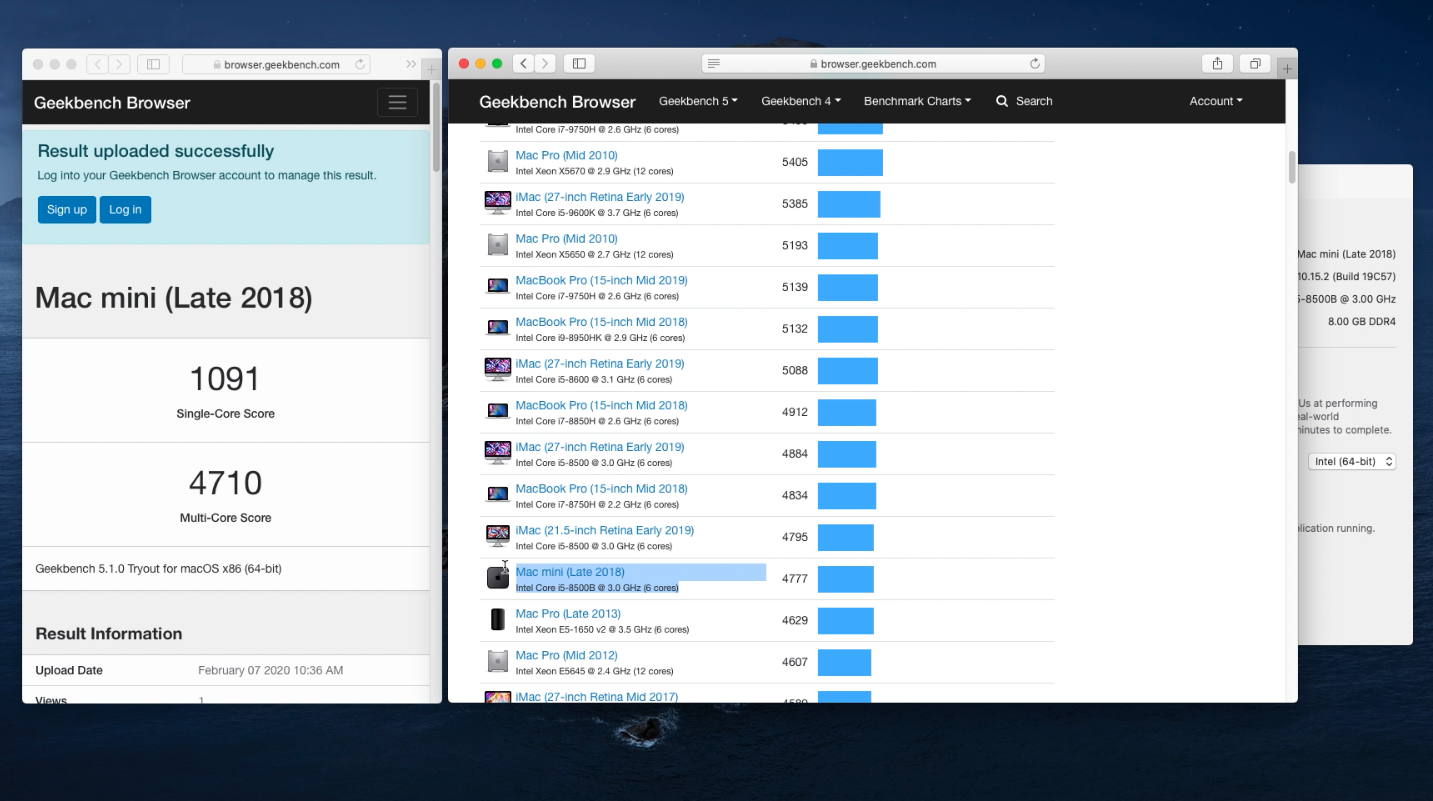Open hamburger menu in left Geekbench window
The image size is (1433, 801).
click(397, 102)
